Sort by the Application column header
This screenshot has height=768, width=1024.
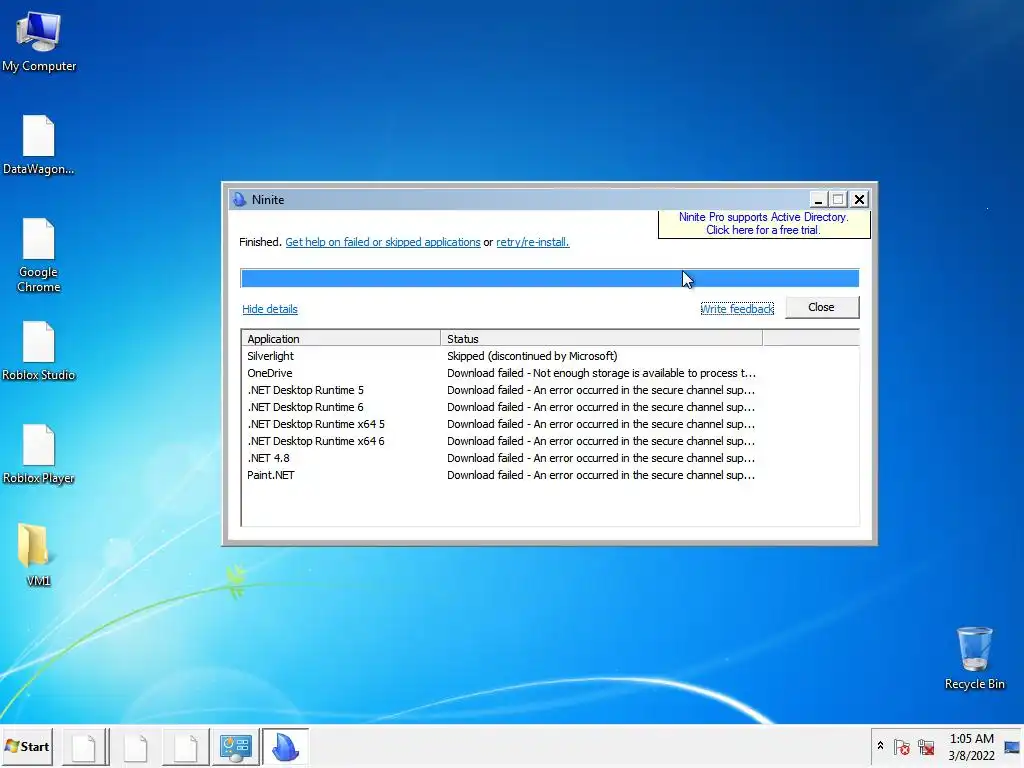pyautogui.click(x=340, y=338)
